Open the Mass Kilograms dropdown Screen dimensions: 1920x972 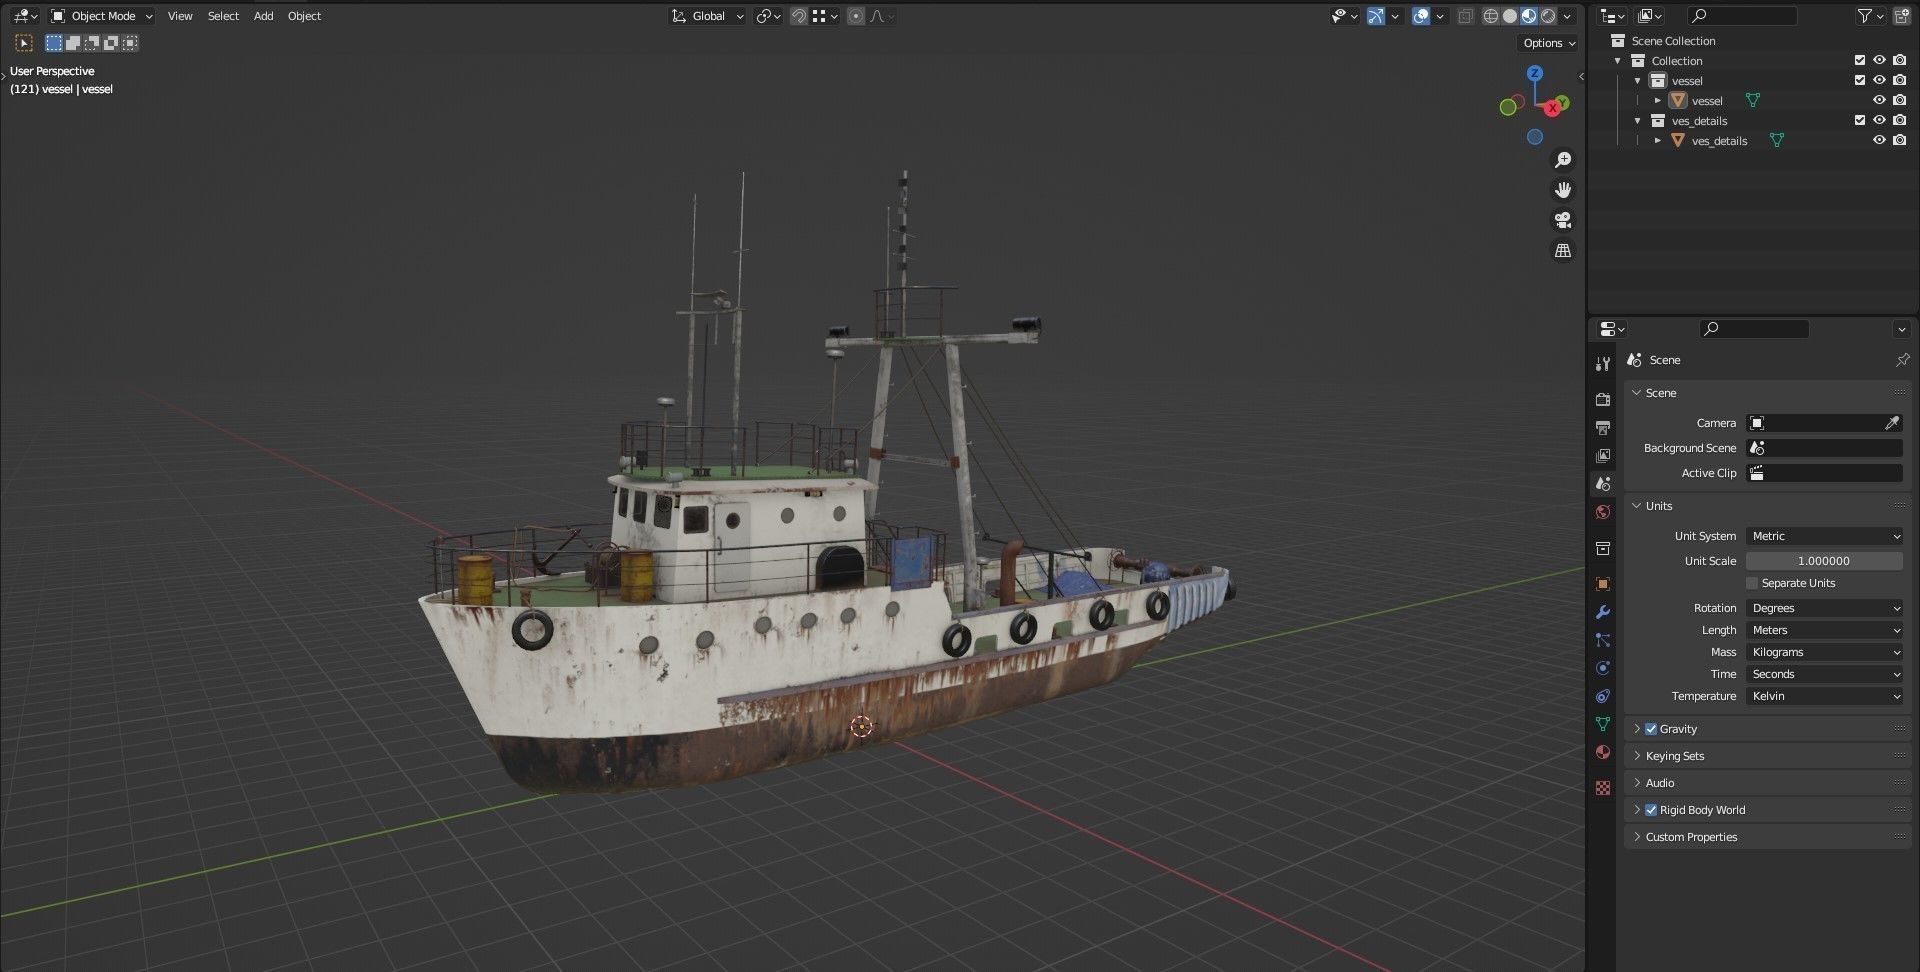click(x=1824, y=652)
